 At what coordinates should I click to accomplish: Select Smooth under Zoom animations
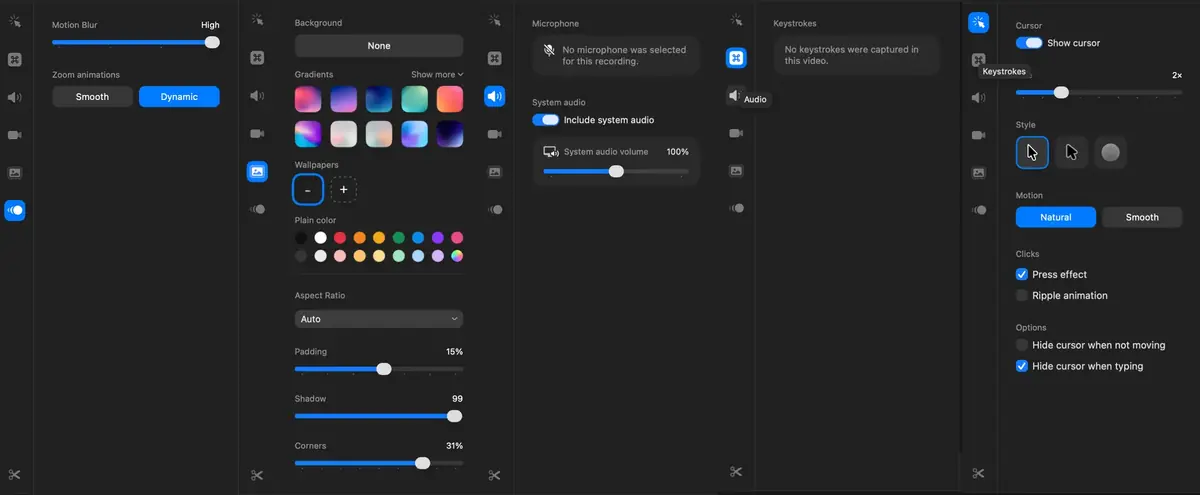[92, 97]
